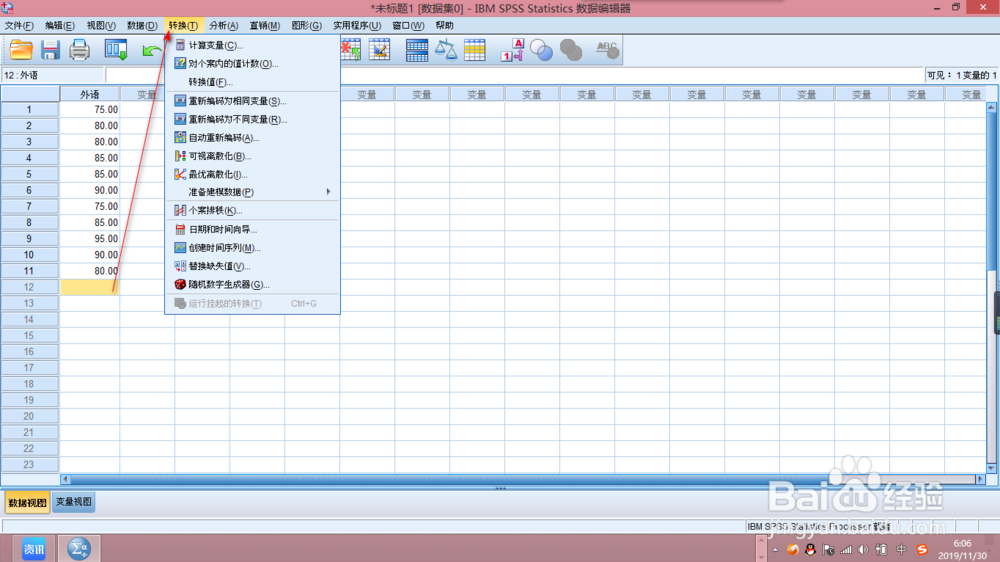This screenshot has width=1000, height=562.
Task: Click row 1 cell 75.00
Action: (90, 110)
